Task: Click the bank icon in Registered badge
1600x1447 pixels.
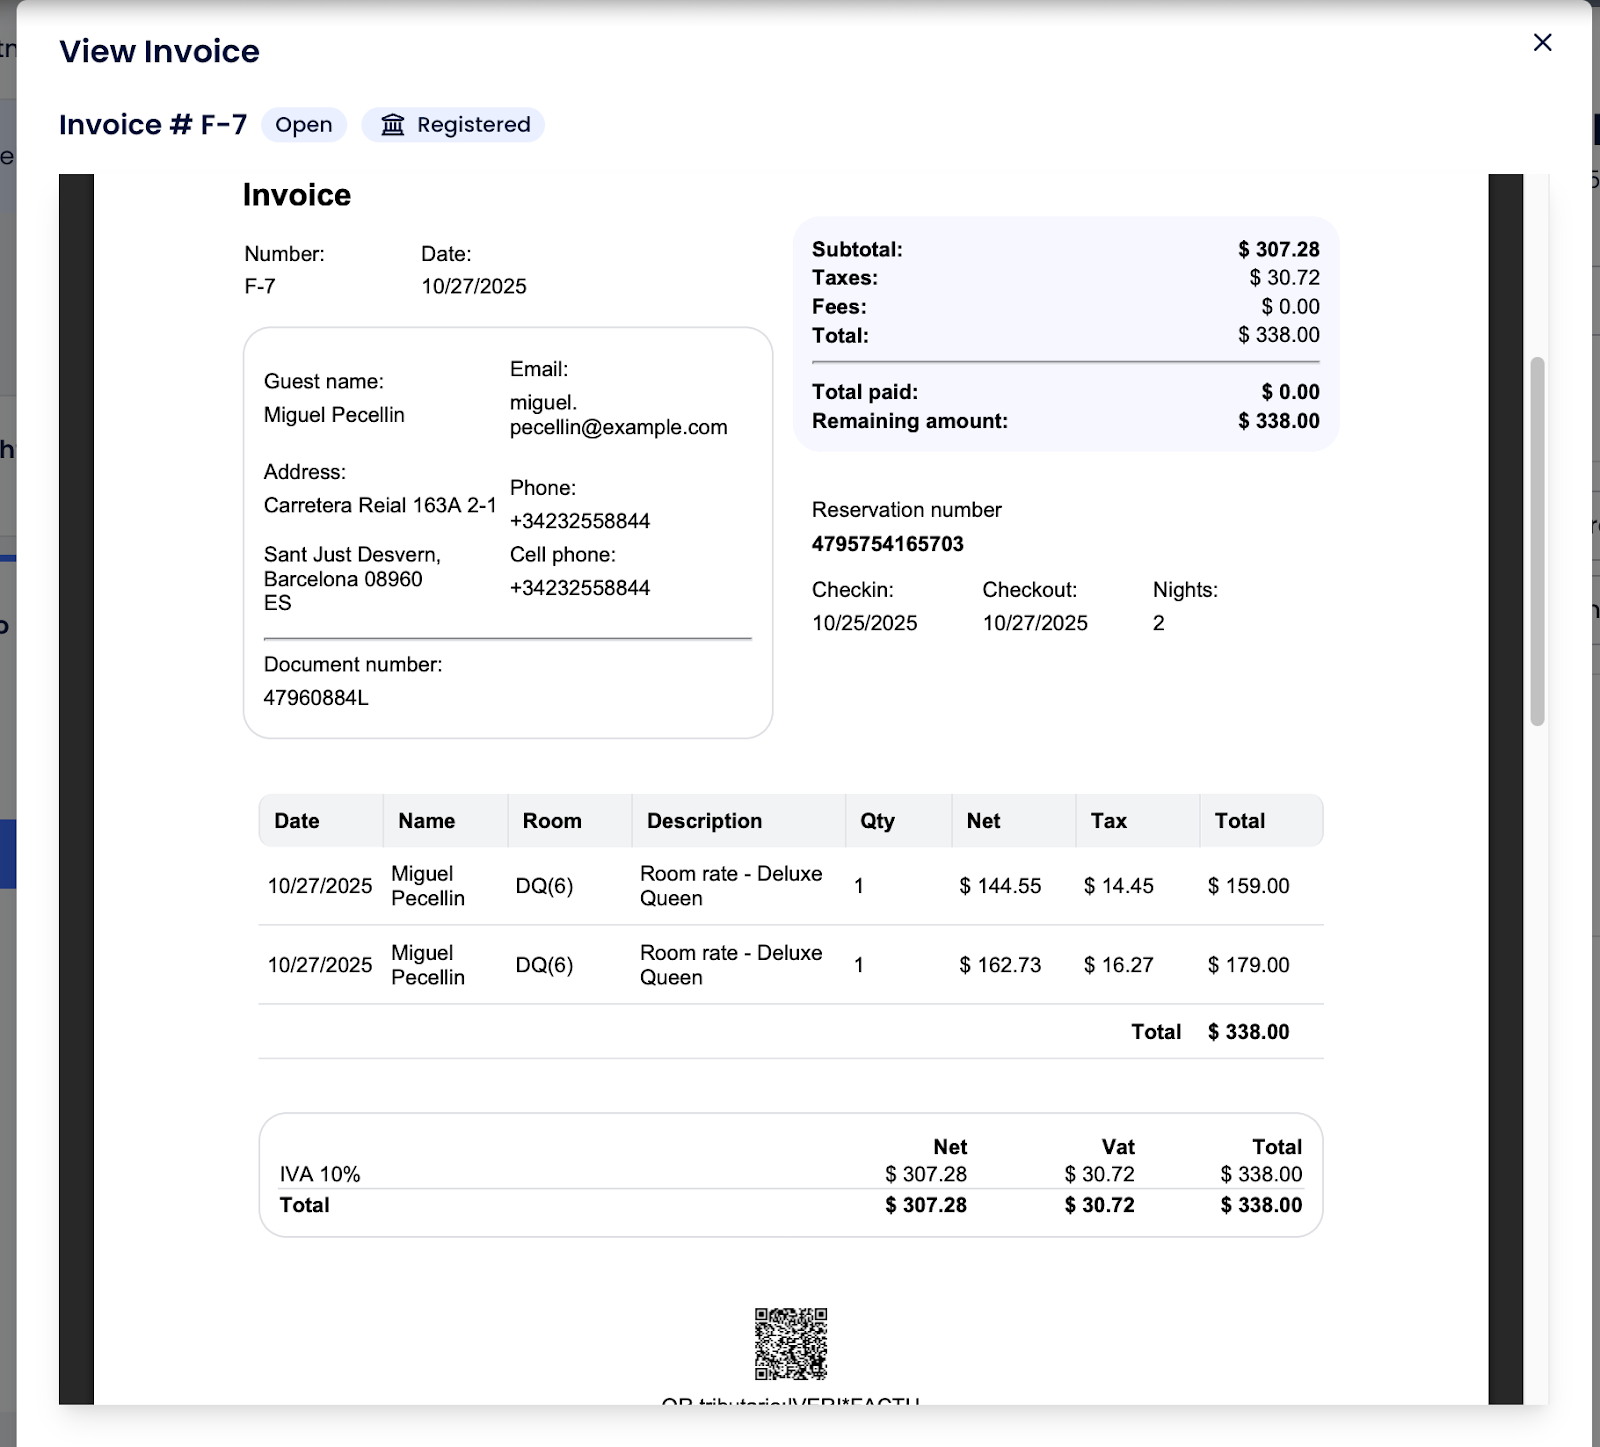Action: pyautogui.click(x=392, y=125)
